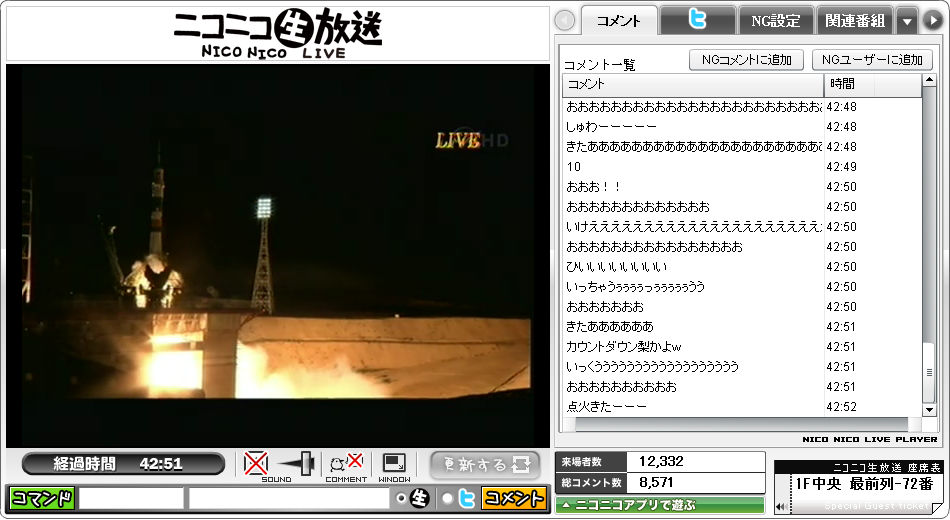This screenshot has height=520, width=950.
Task: Adjust the sound volume slider
Action: [297, 464]
